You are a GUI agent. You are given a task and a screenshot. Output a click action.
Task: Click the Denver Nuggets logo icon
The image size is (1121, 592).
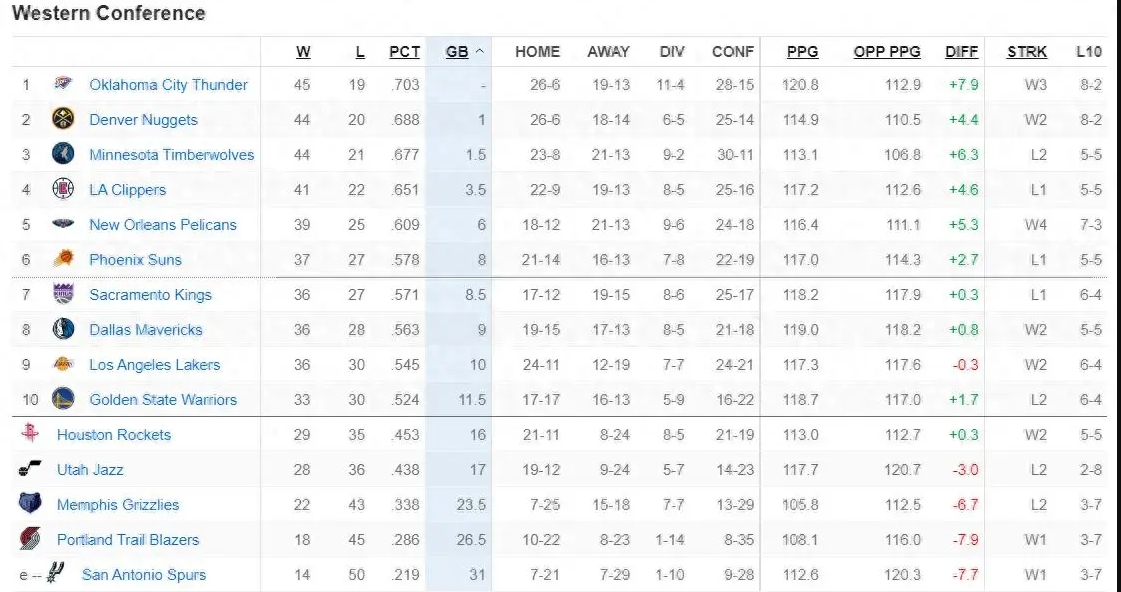tap(63, 120)
